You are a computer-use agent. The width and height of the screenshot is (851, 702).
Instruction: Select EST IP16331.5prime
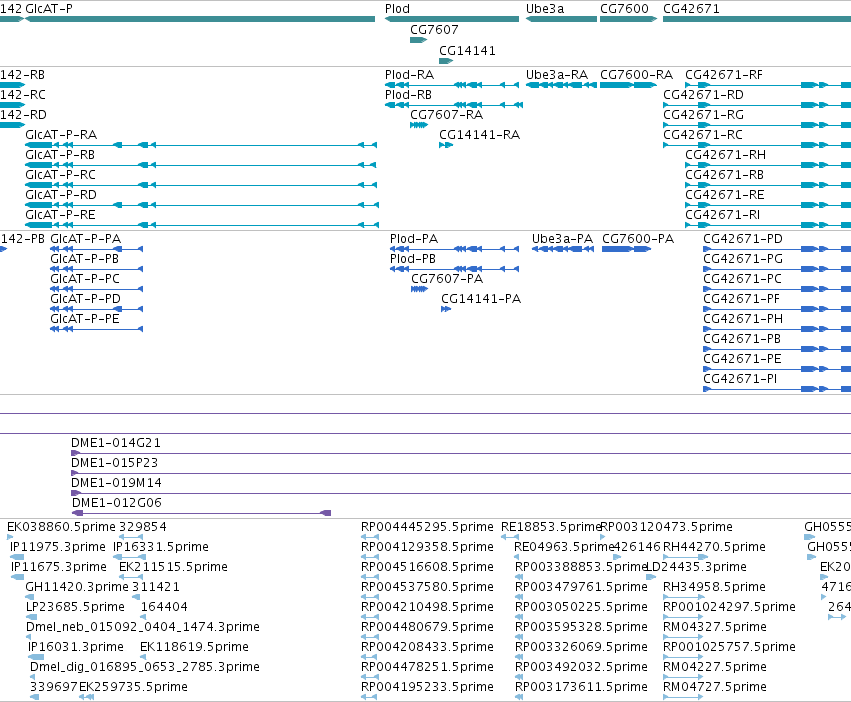pyautogui.click(x=161, y=547)
